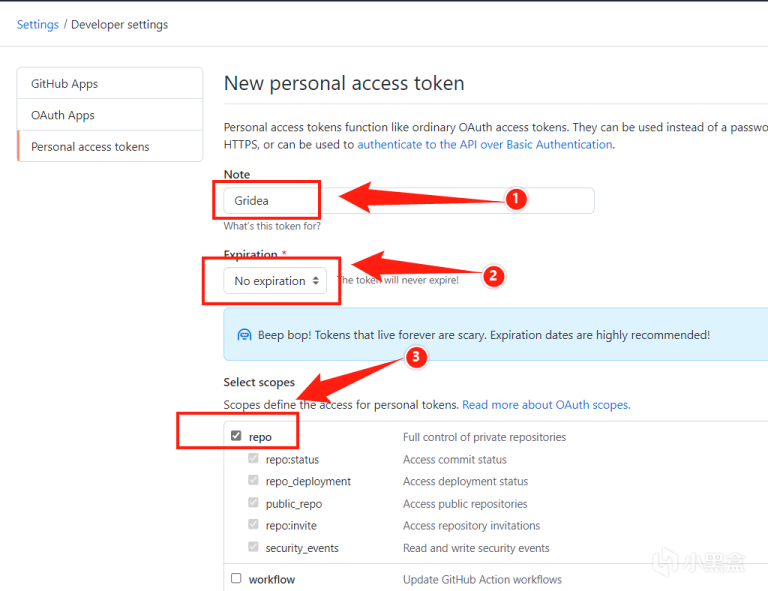This screenshot has width=768, height=591.
Task: Toggle the security_events scope checkbox
Action: click(254, 547)
